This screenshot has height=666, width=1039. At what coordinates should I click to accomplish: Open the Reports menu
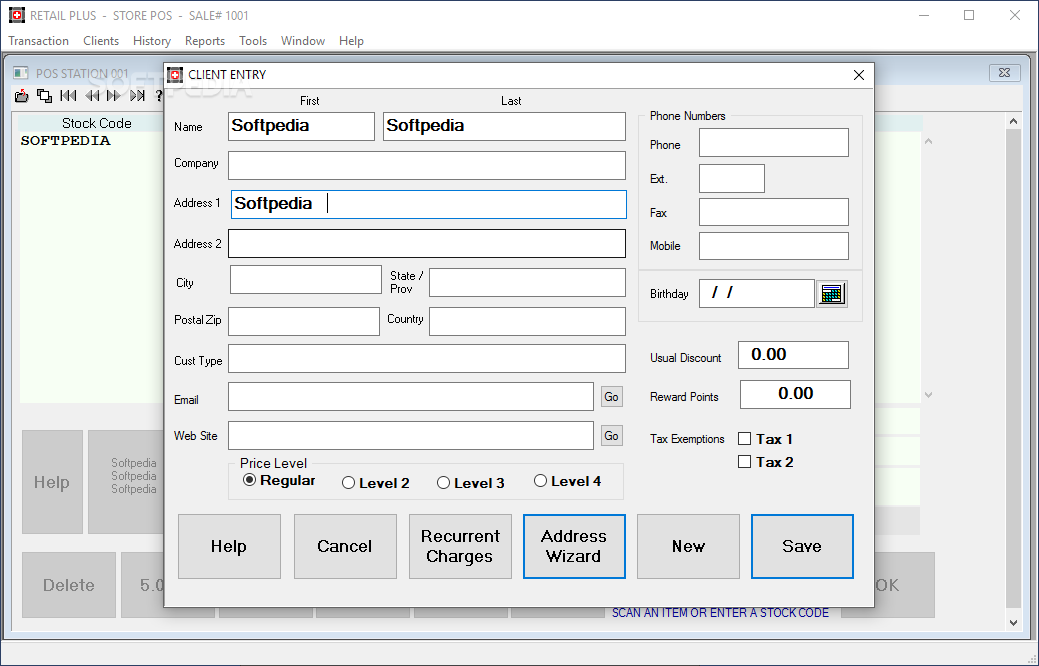pyautogui.click(x=205, y=40)
